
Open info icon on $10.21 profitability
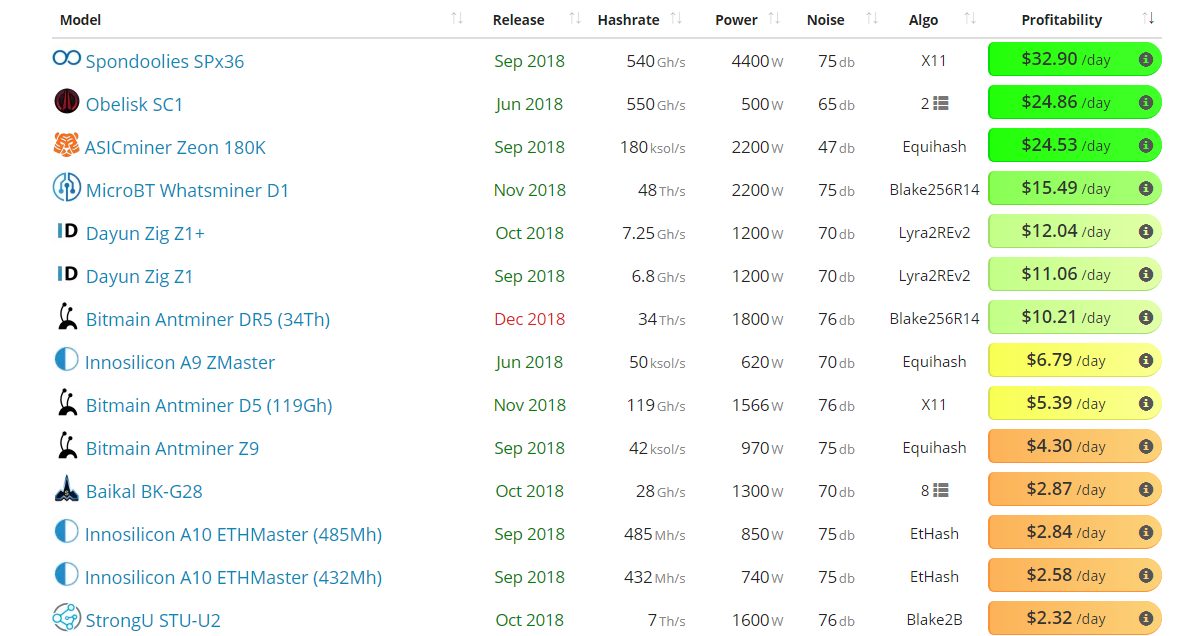tap(1145, 318)
